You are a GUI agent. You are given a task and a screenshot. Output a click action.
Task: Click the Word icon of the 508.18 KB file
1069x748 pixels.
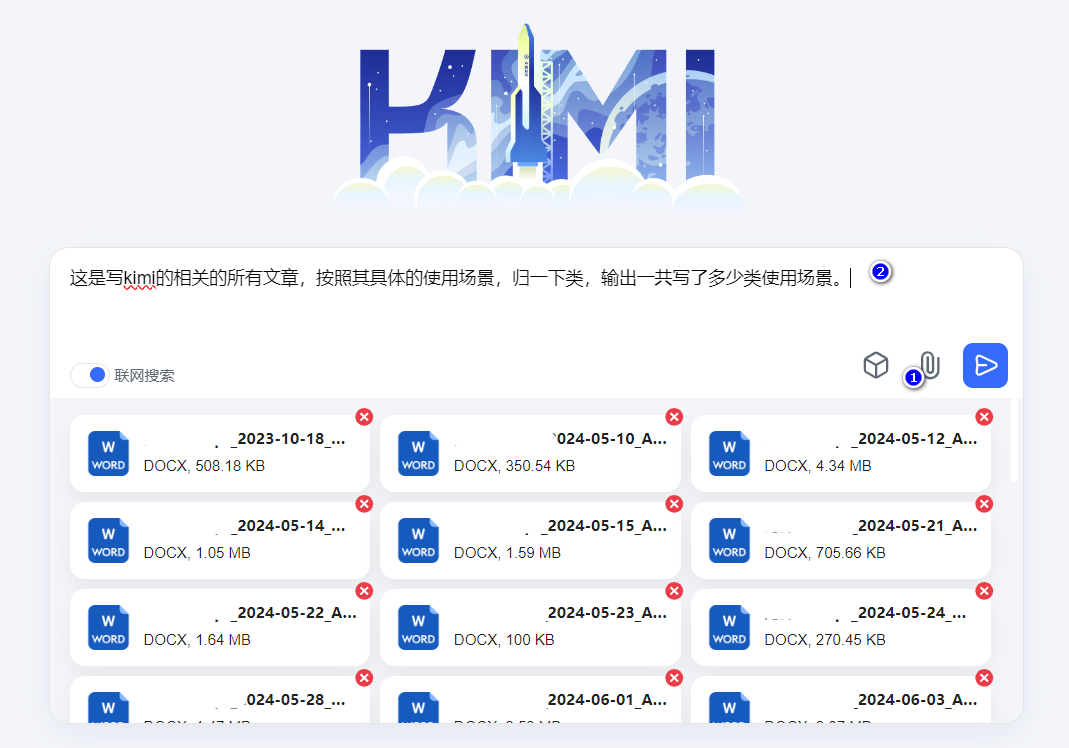pos(108,453)
